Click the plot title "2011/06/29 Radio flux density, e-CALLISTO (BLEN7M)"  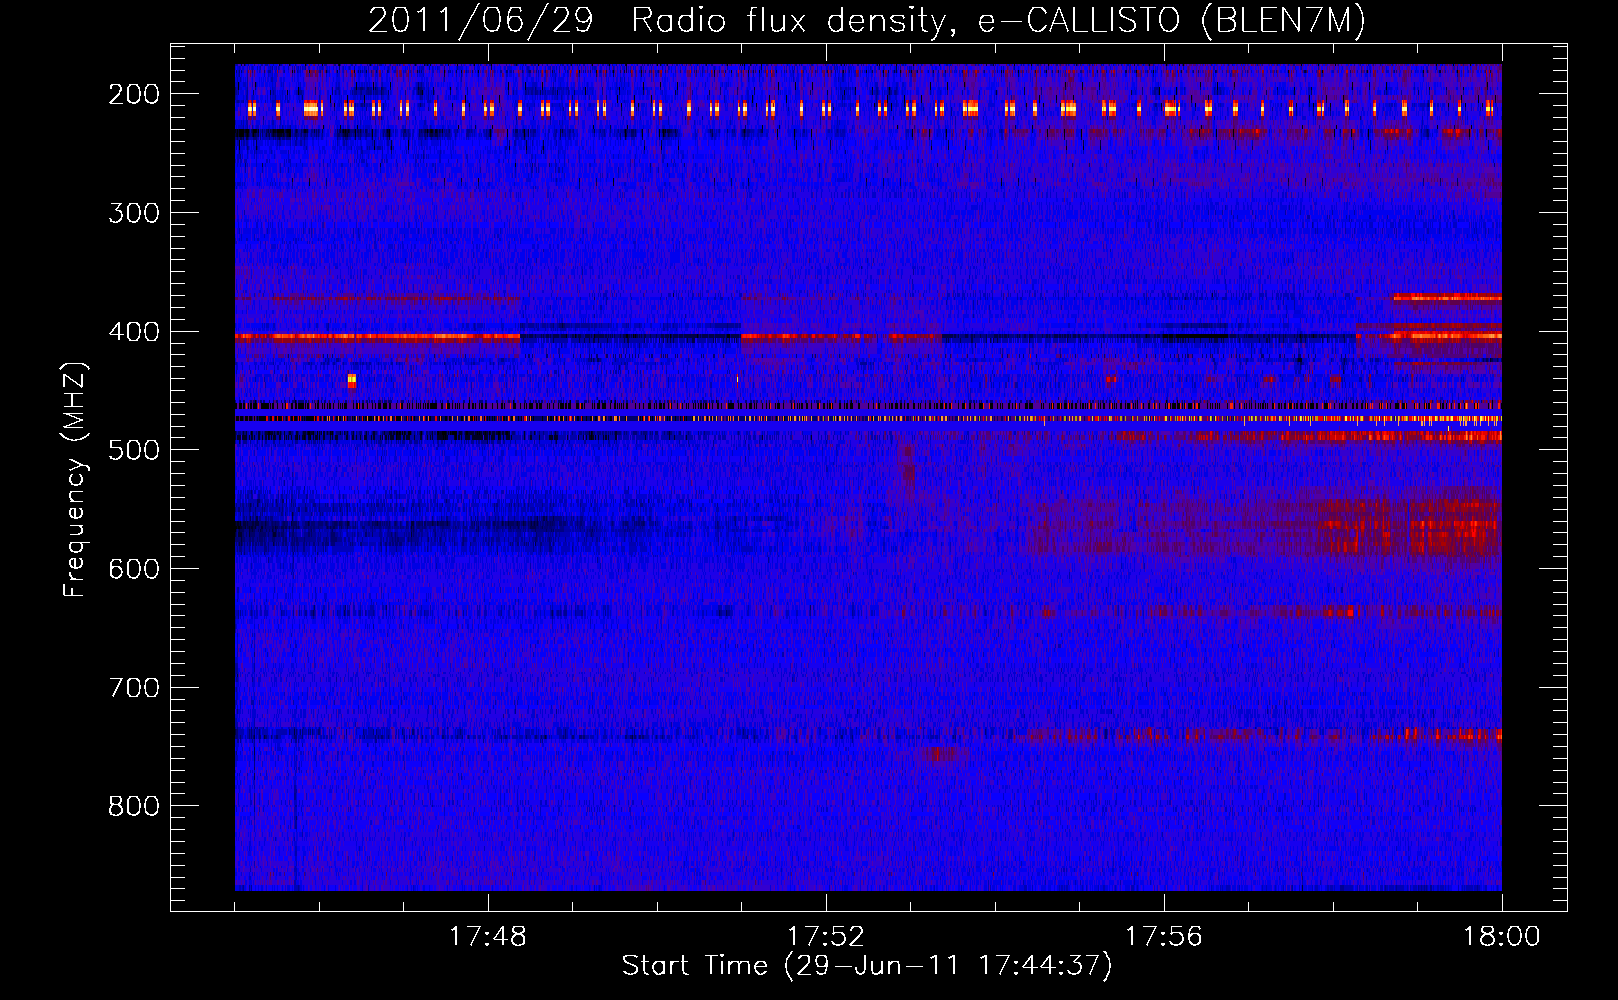pos(866,21)
